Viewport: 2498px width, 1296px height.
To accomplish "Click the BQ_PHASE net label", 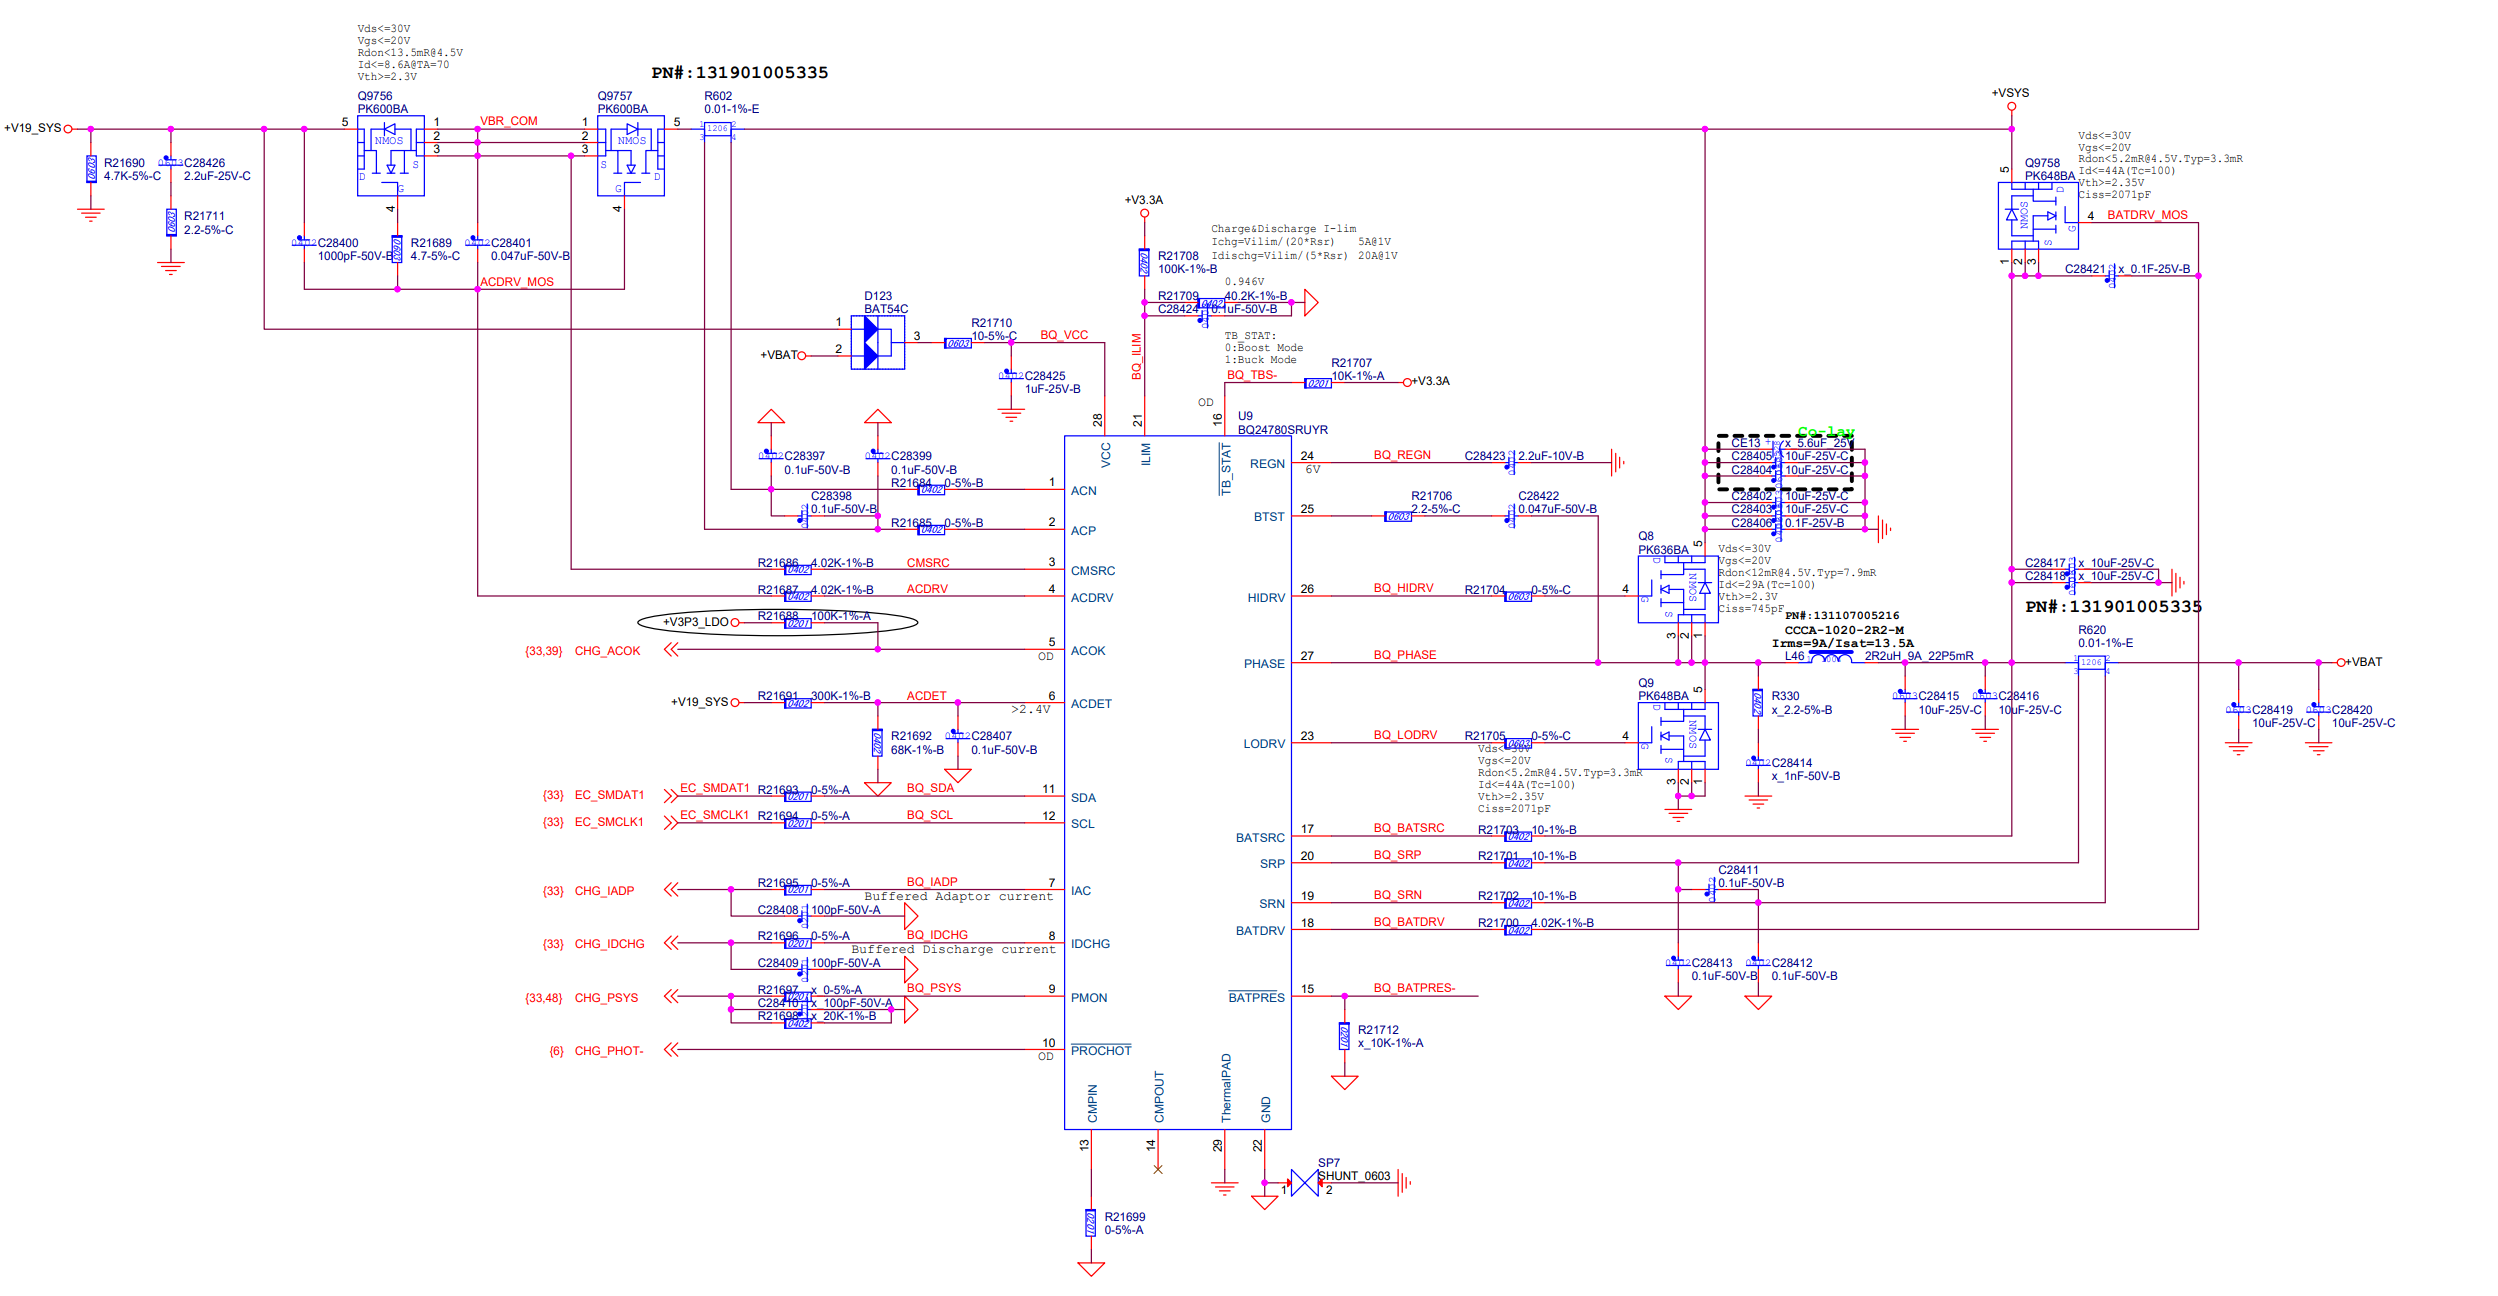I will point(1404,655).
